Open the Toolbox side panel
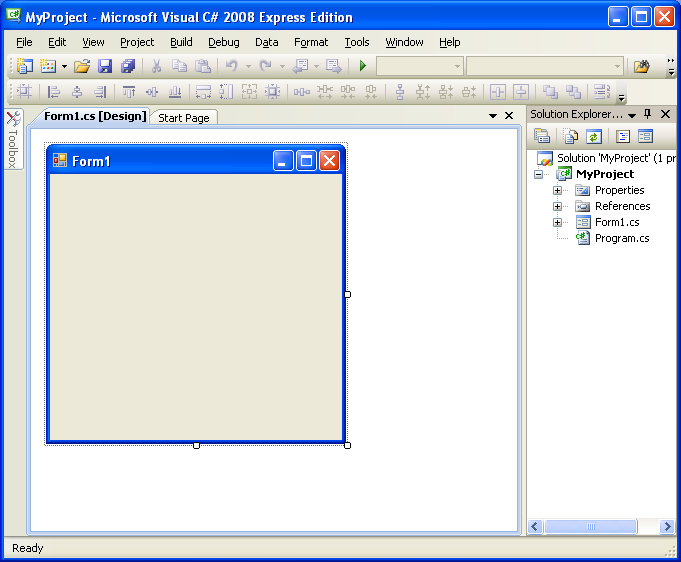Image resolution: width=681 pixels, height=562 pixels. tap(13, 139)
